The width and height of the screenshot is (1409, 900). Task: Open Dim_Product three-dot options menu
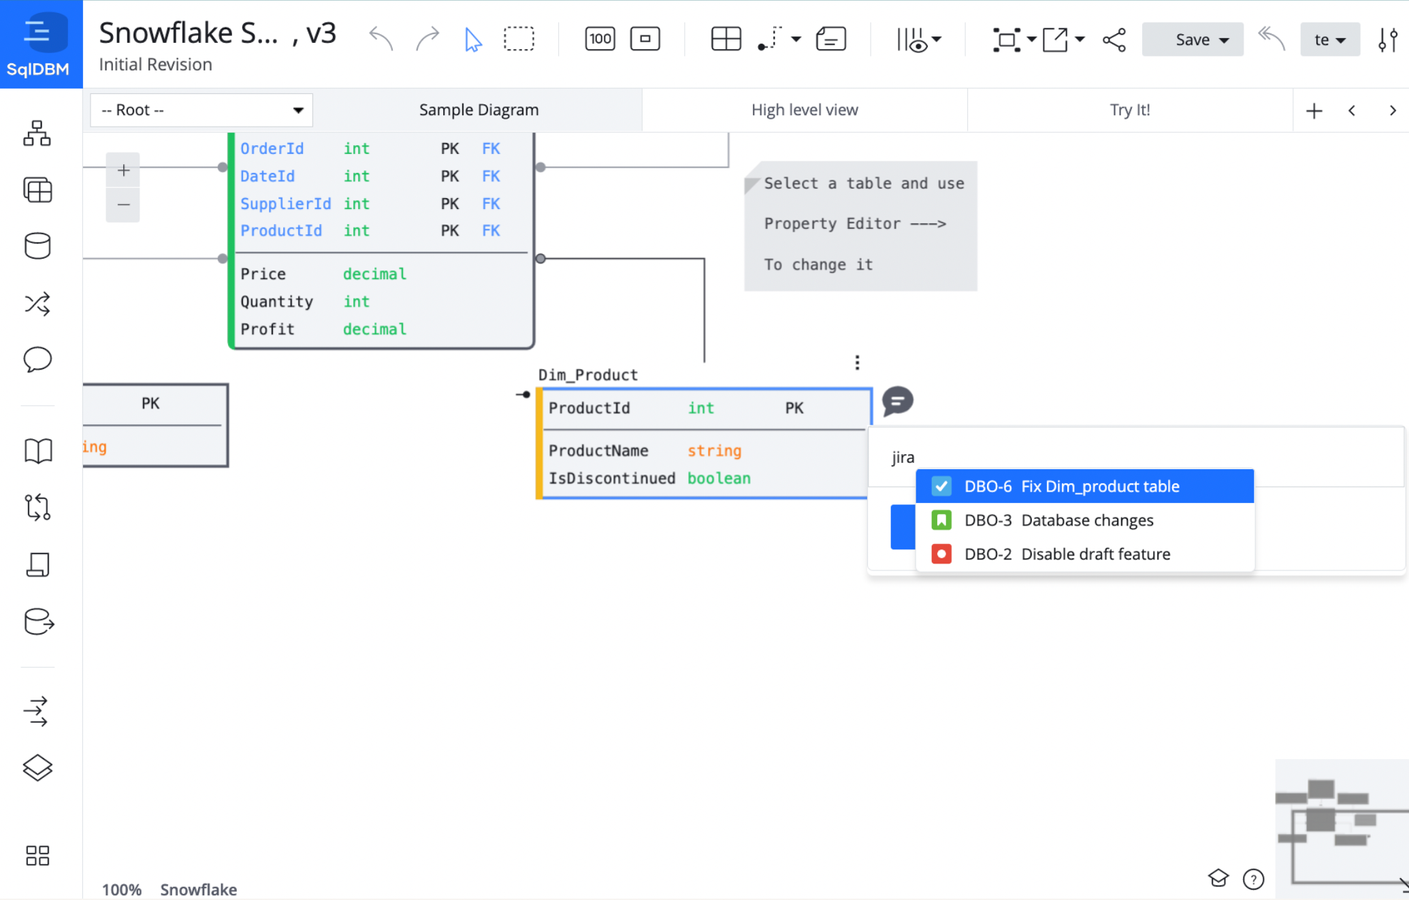[857, 363]
